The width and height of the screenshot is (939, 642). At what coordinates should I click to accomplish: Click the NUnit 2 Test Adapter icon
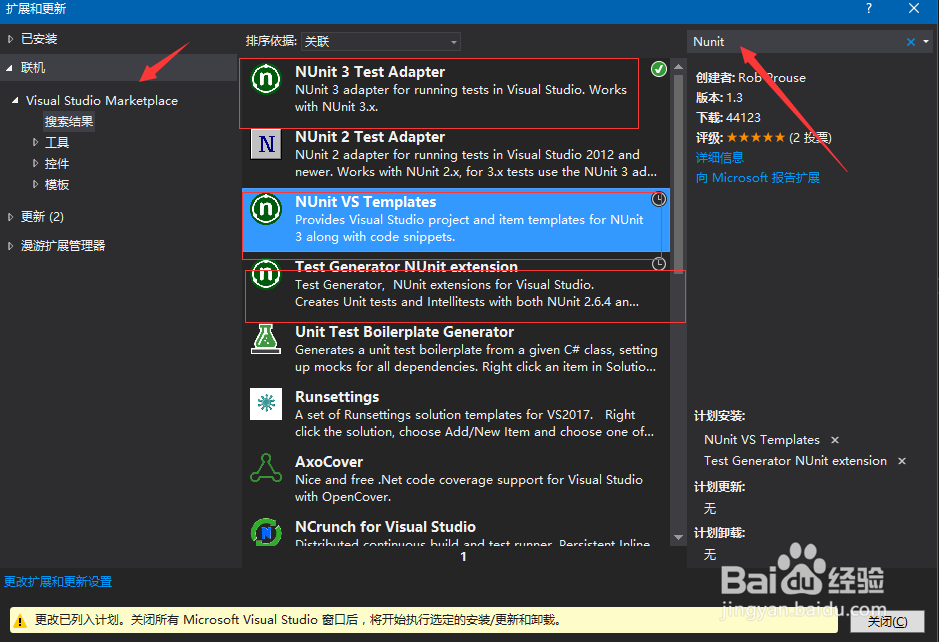coord(266,144)
